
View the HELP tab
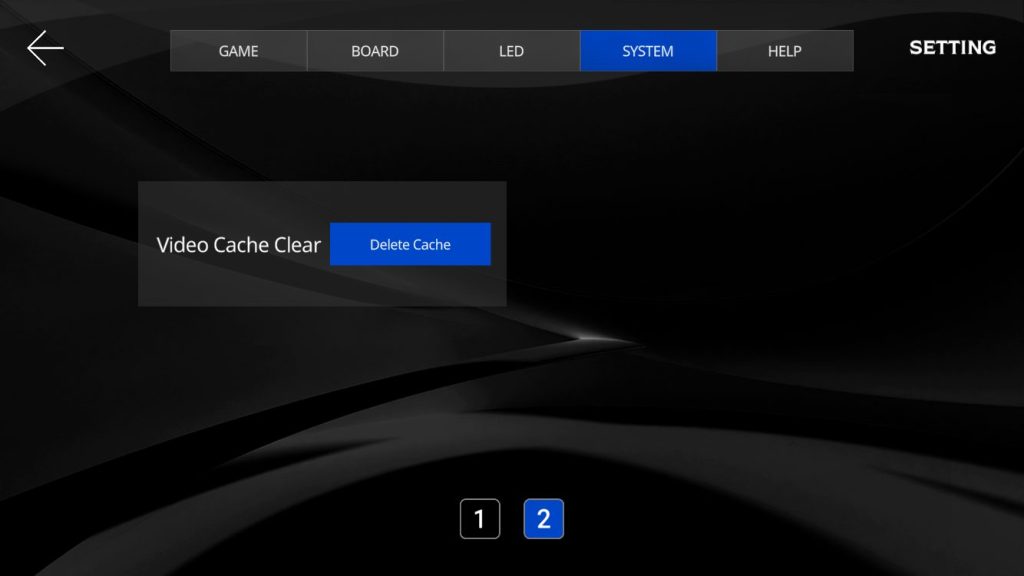click(x=785, y=51)
